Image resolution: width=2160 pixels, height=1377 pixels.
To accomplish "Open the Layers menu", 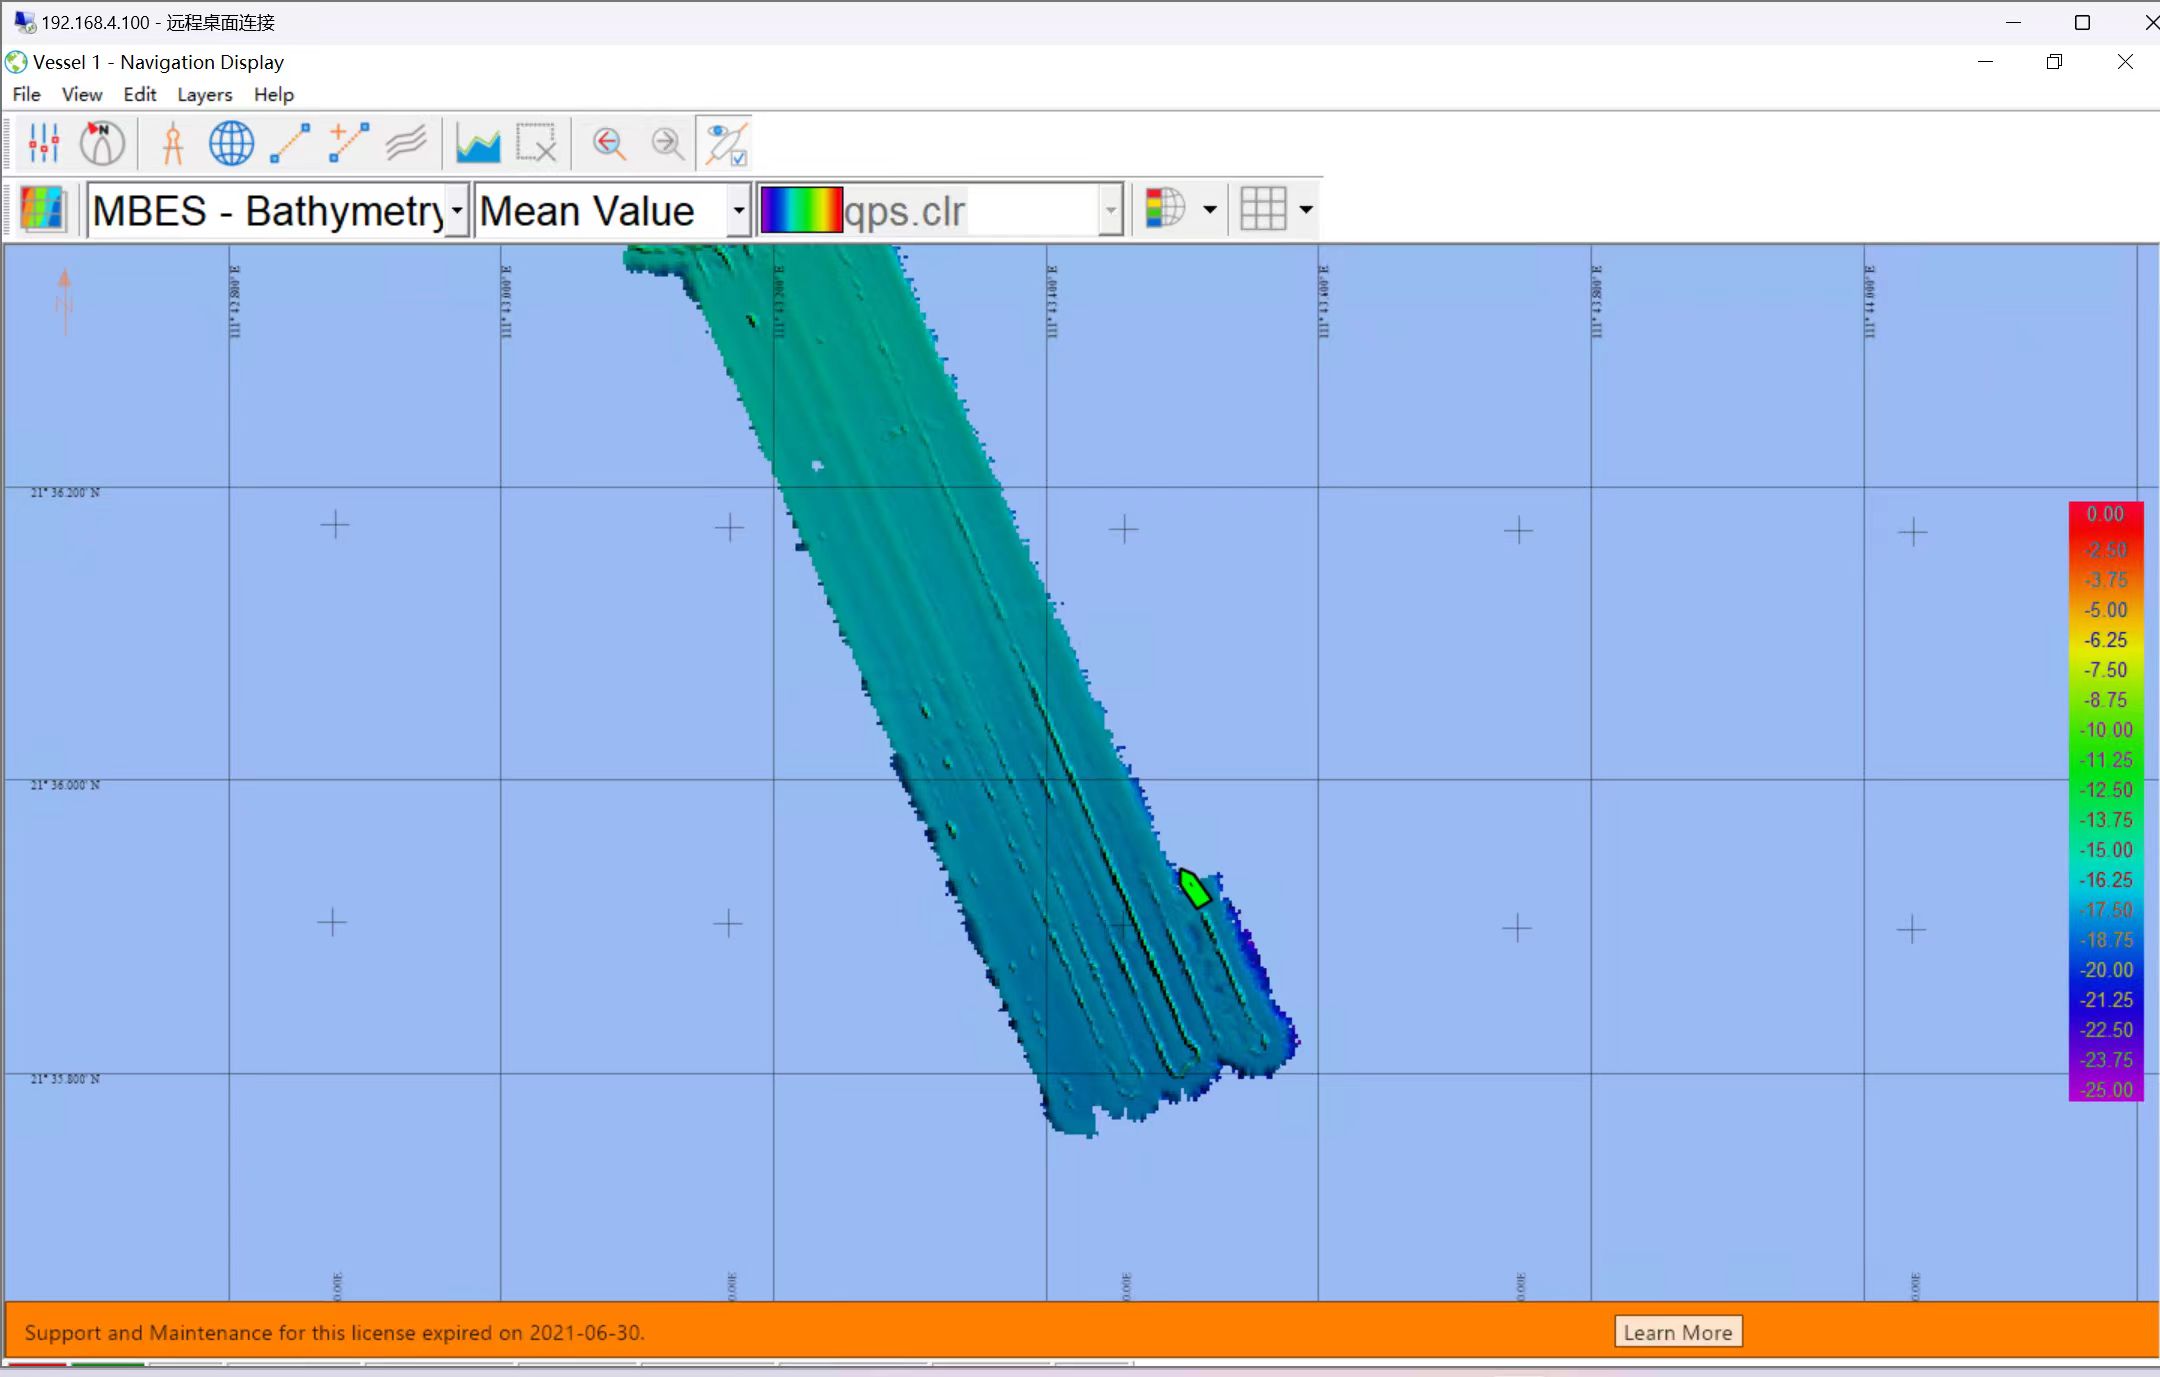I will (x=204, y=94).
